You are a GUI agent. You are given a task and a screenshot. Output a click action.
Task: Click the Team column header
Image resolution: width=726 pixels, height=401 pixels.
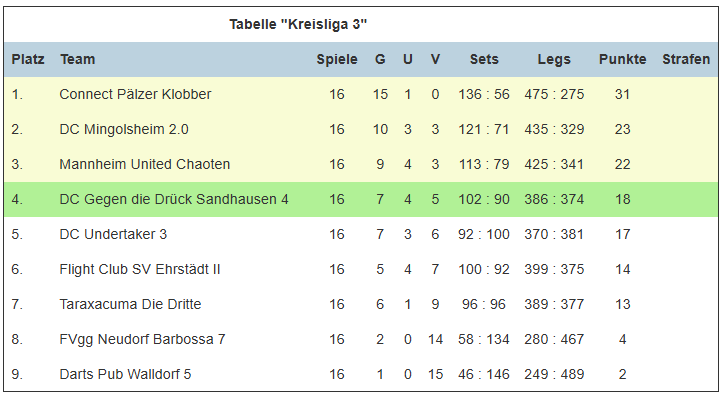point(77,59)
